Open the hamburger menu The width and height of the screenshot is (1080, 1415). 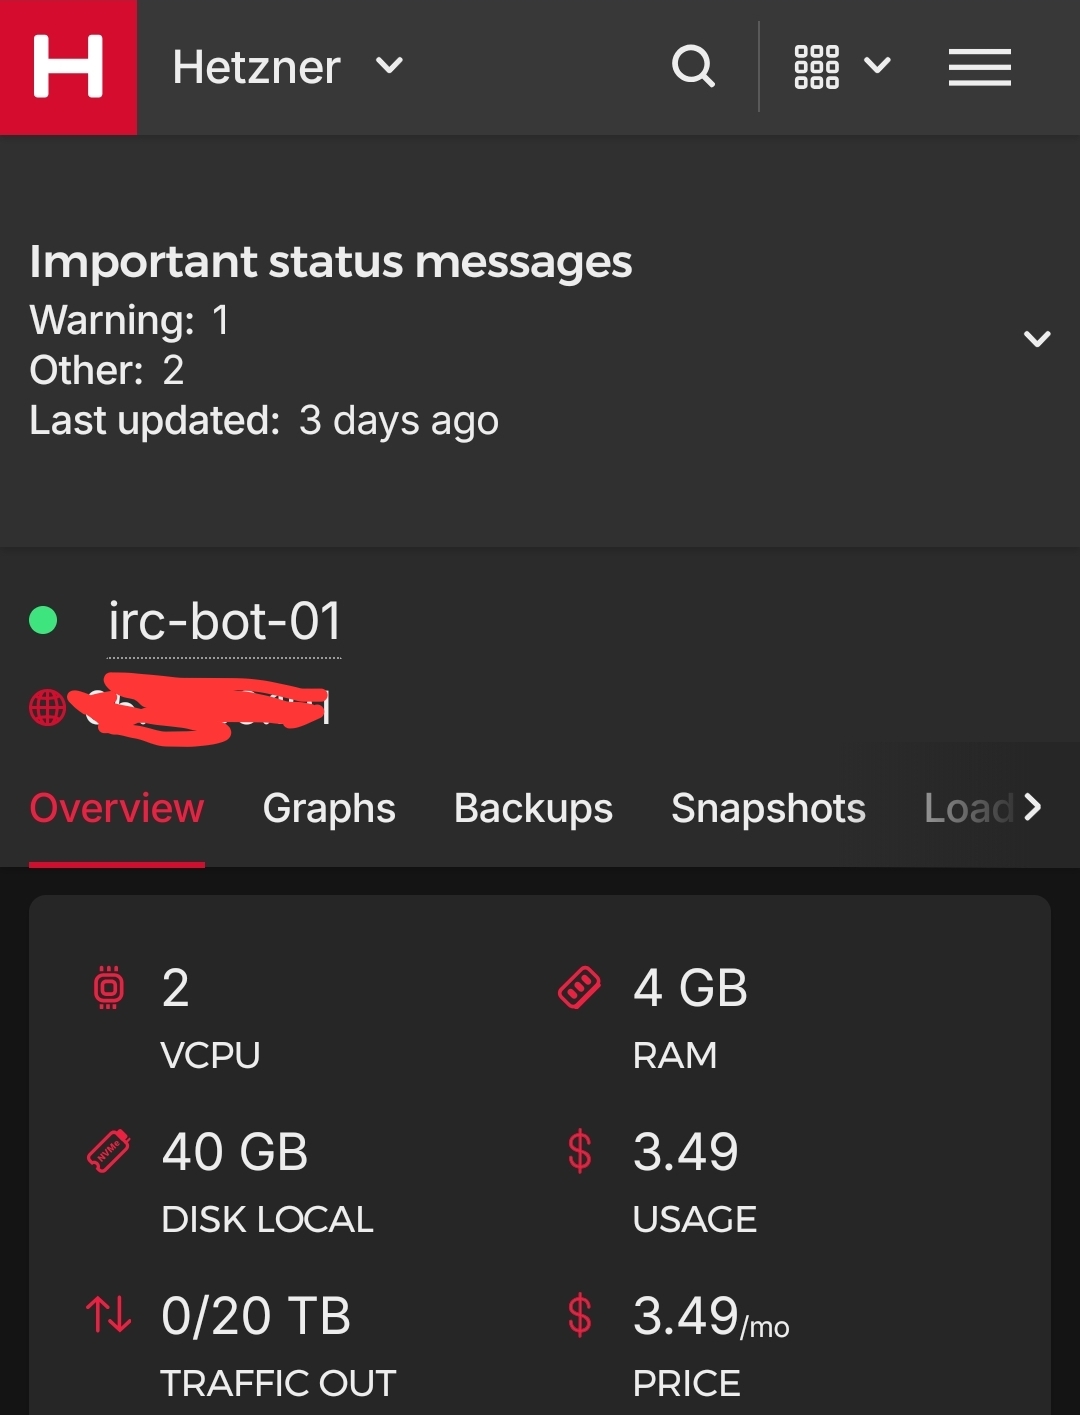click(x=979, y=67)
